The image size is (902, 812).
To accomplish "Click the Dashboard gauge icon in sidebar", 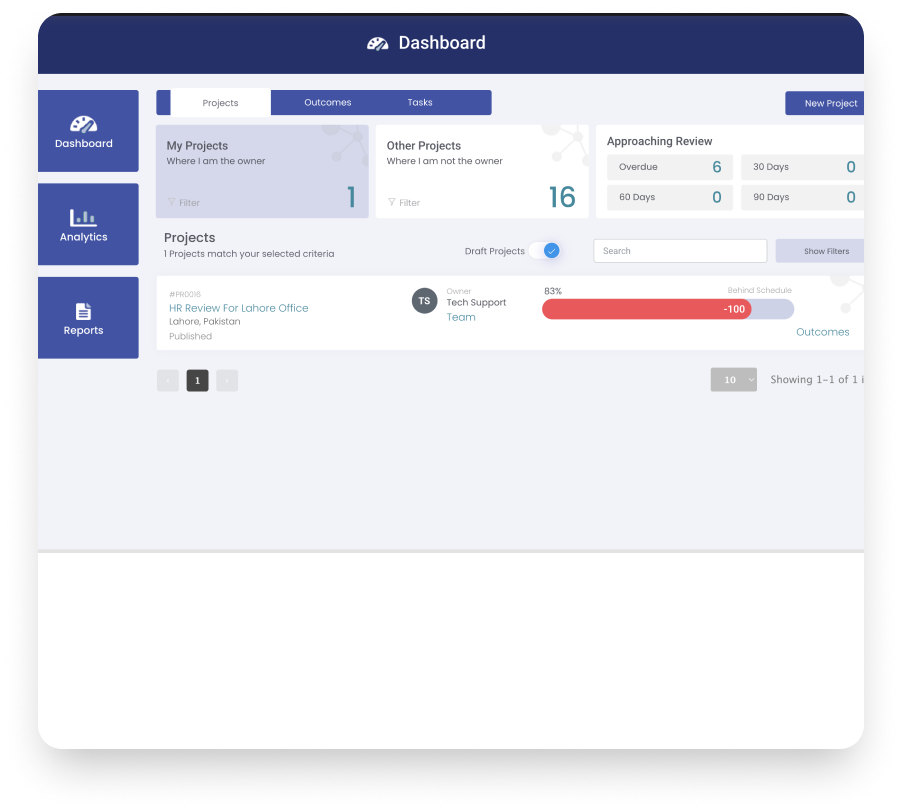I will 84,124.
